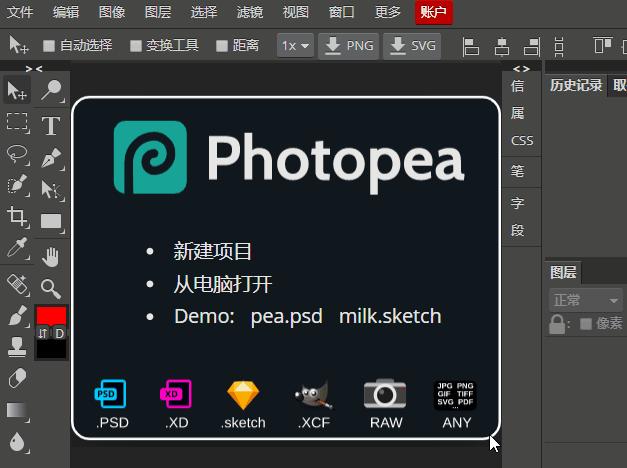Select the Hand tool
The width and height of the screenshot is (627, 468).
tap(51, 257)
